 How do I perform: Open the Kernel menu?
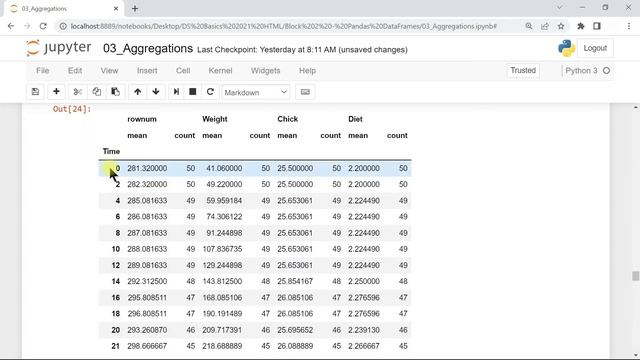coord(220,71)
